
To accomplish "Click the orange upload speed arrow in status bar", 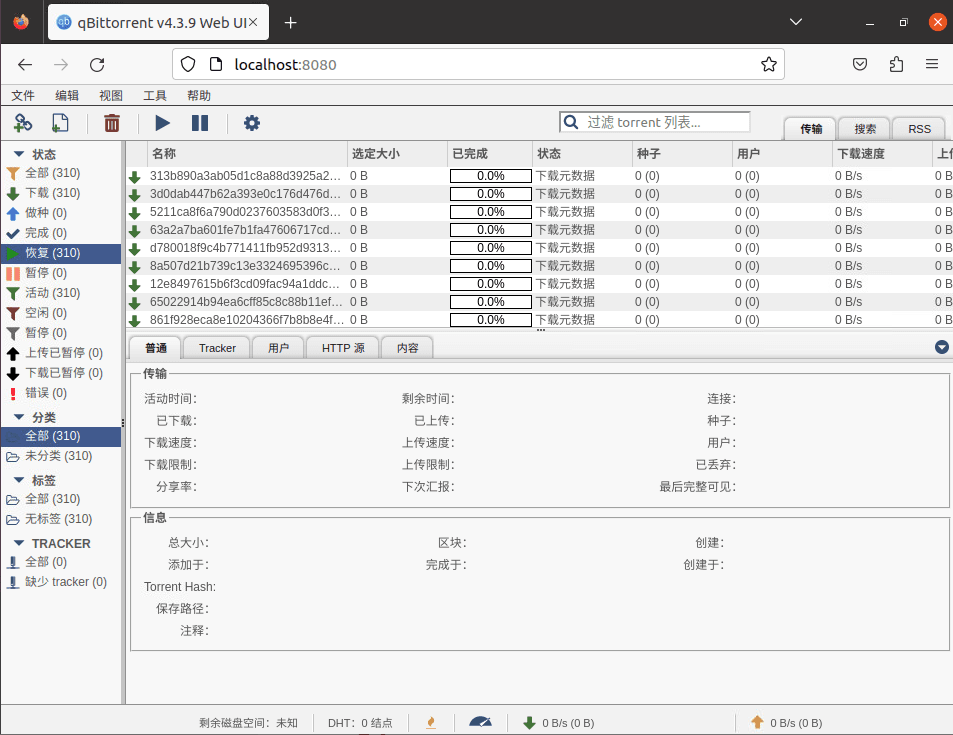I will pos(757,722).
